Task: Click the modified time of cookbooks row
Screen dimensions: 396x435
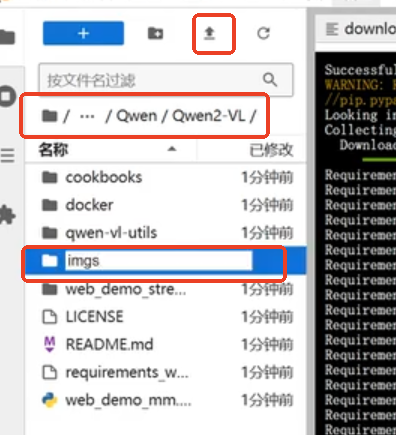Action: point(267,177)
